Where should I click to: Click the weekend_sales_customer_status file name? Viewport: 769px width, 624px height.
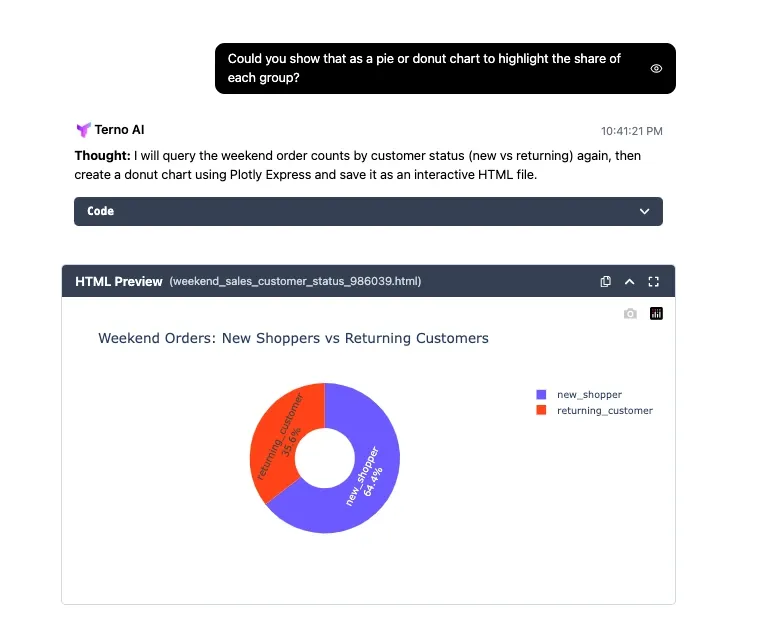click(x=295, y=282)
